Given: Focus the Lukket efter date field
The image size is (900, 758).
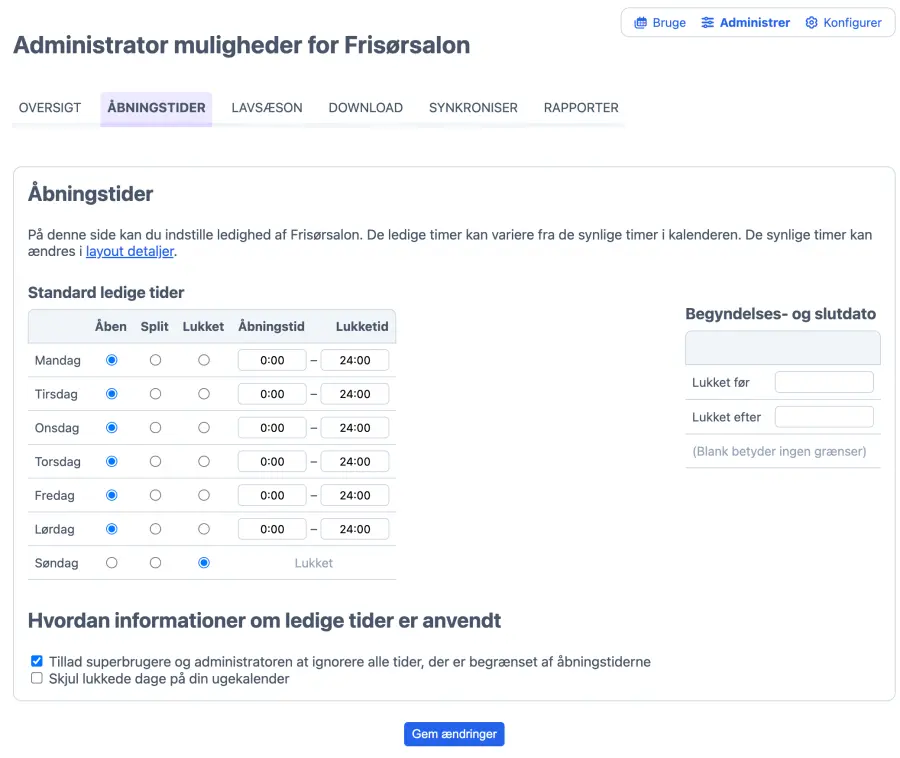Looking at the screenshot, I should (x=824, y=417).
